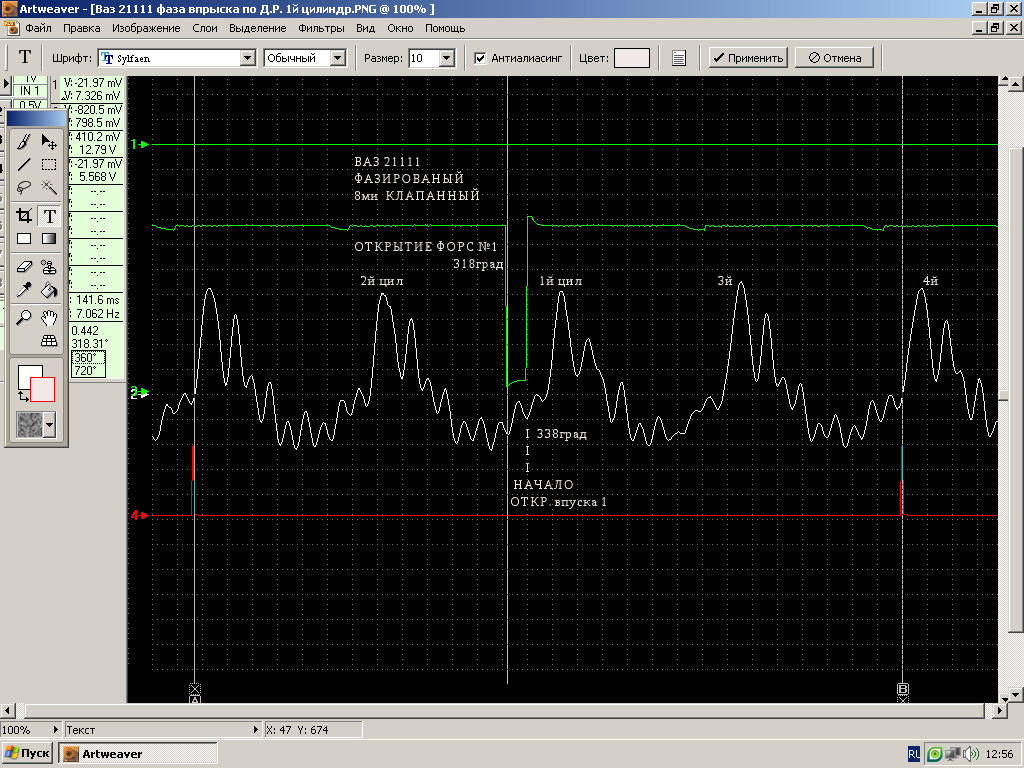Viewport: 1024px width, 768px height.
Task: Choose the Lasso selection tool
Action: click(24, 187)
